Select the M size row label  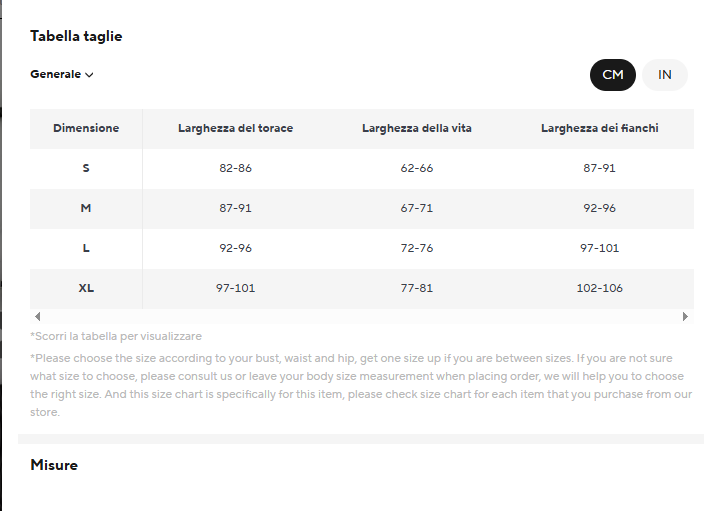pyautogui.click(x=86, y=208)
